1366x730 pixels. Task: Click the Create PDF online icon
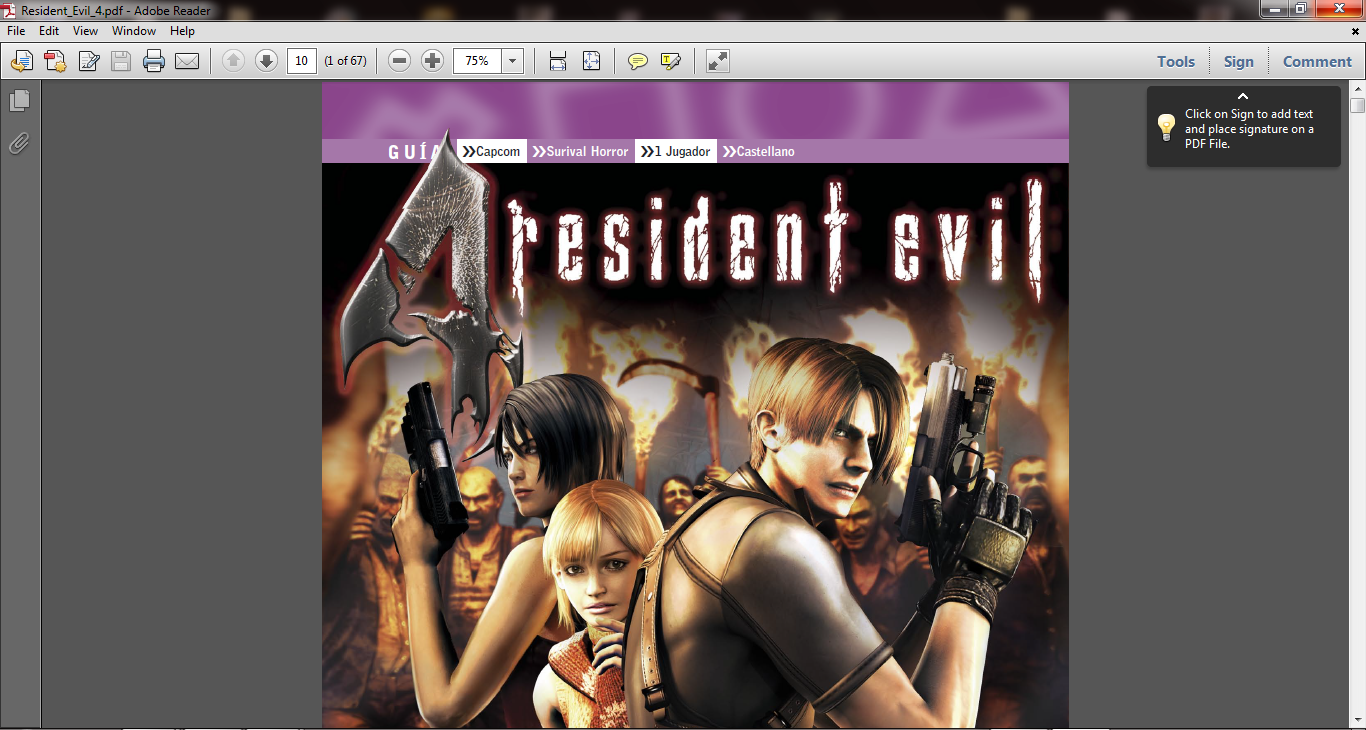(55, 61)
